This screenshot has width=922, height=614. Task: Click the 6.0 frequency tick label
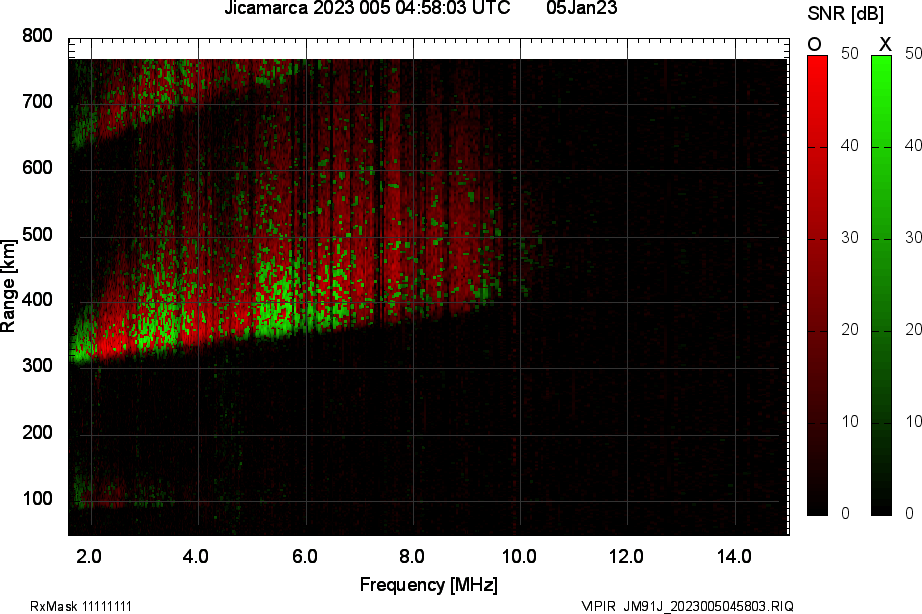pyautogui.click(x=305, y=556)
